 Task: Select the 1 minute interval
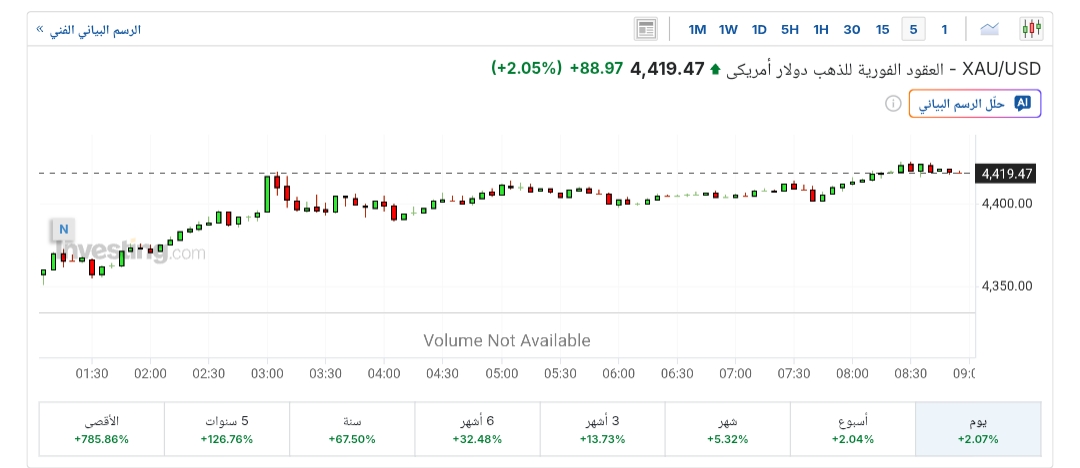[944, 29]
